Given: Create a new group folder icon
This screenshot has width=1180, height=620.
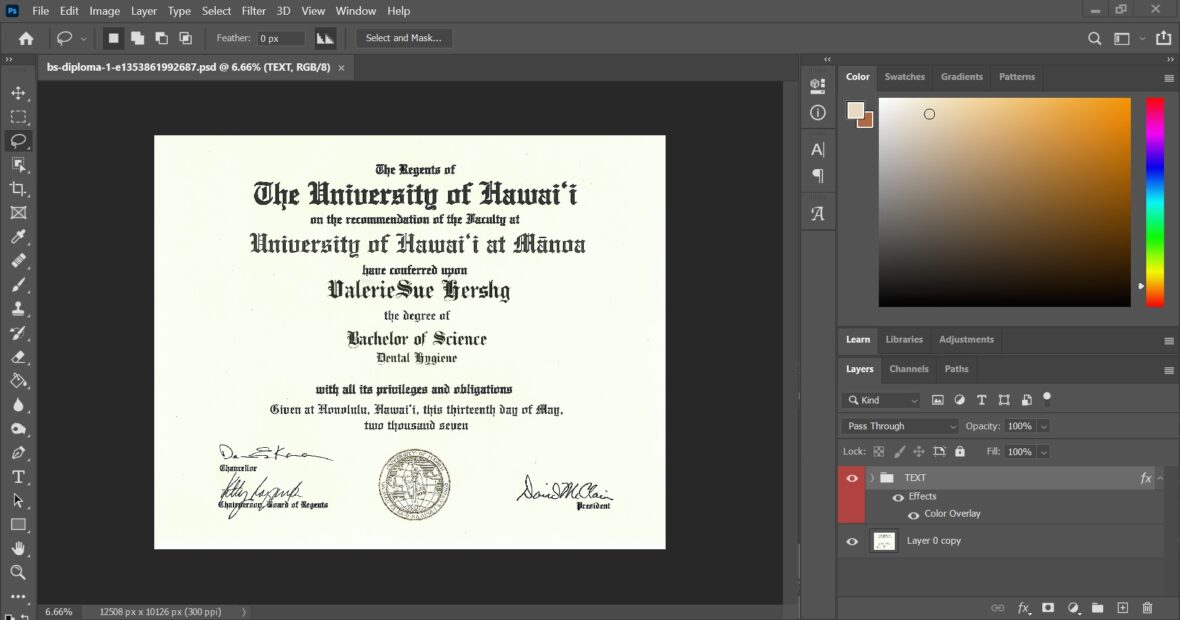Looking at the screenshot, I should (x=1097, y=608).
